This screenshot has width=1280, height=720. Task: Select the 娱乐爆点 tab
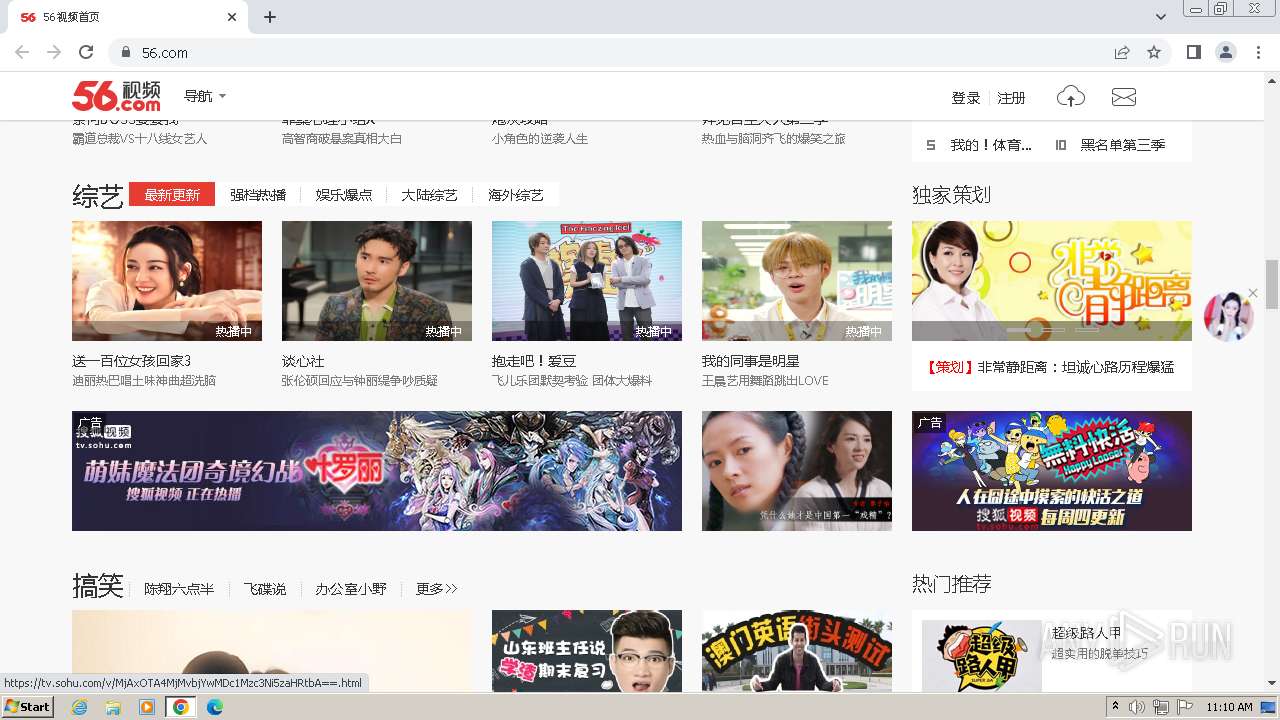tap(344, 195)
